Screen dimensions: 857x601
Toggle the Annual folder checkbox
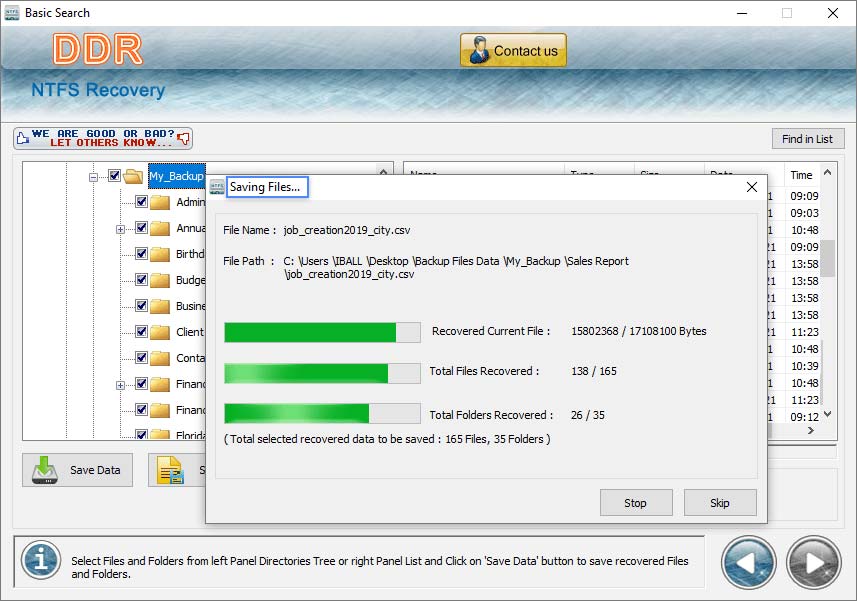142,227
